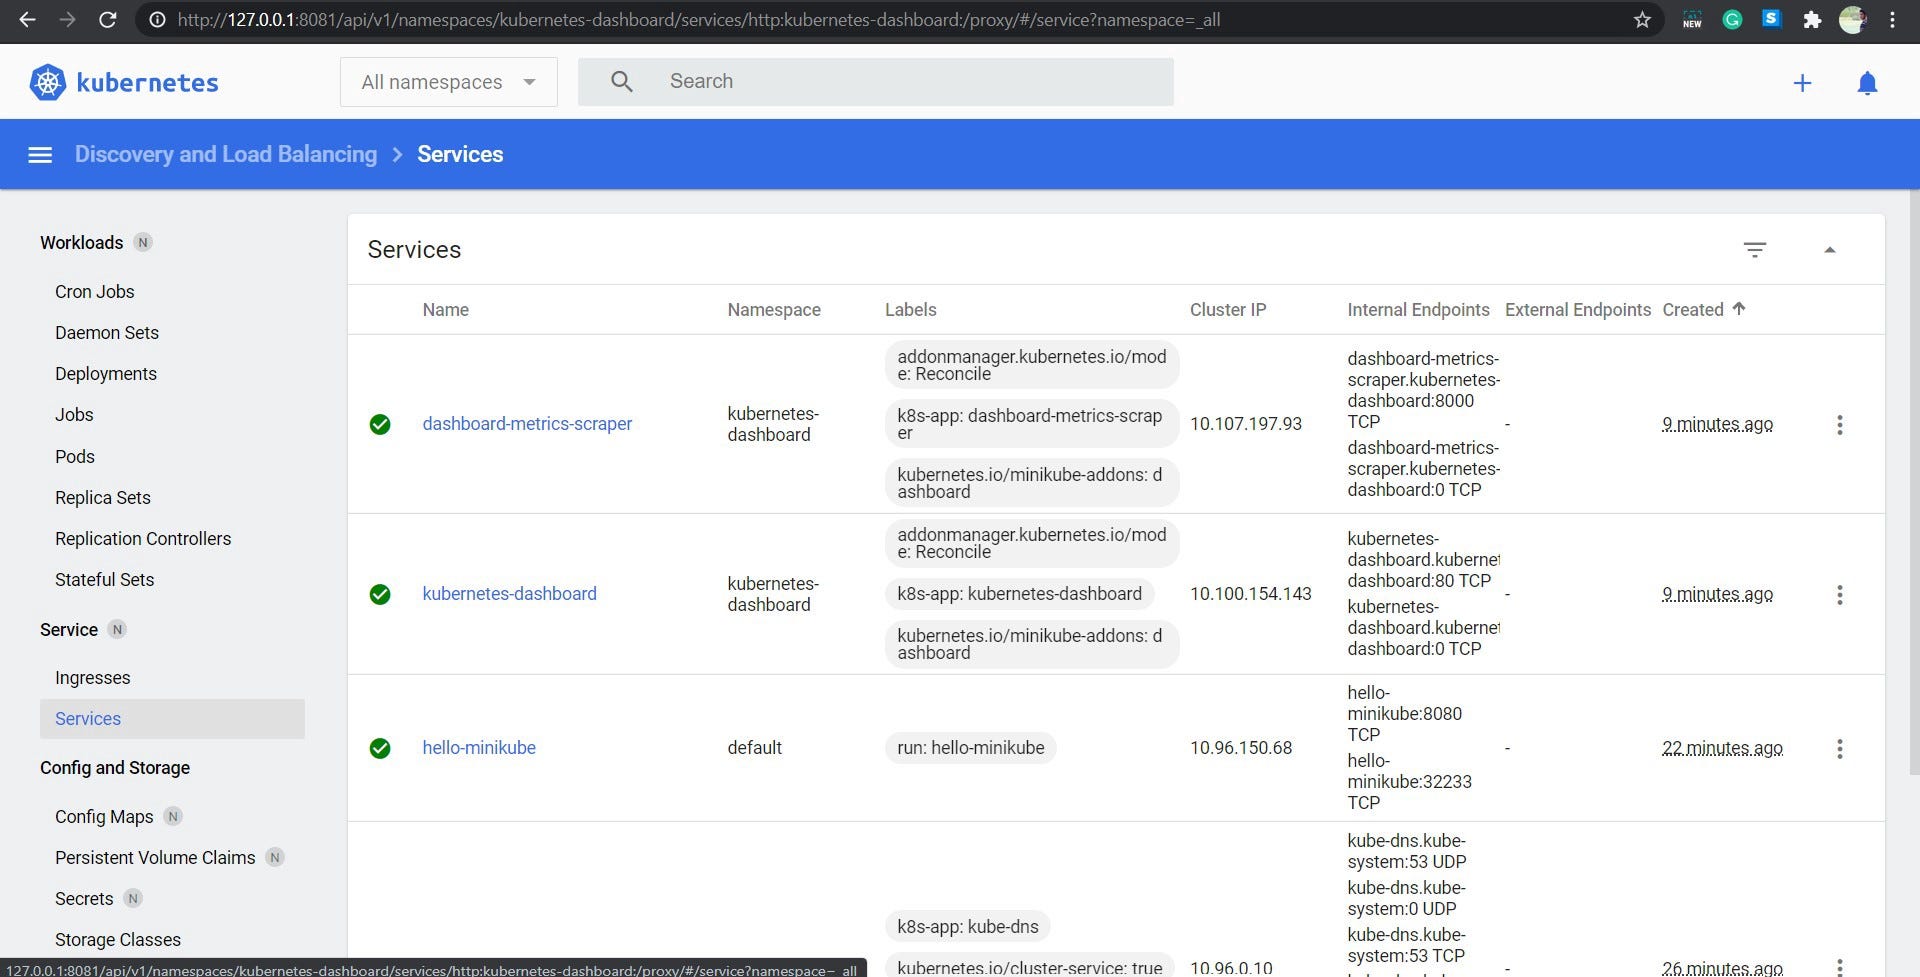Open the Chrome three-dot menu
The width and height of the screenshot is (1920, 977).
pyautogui.click(x=1892, y=20)
